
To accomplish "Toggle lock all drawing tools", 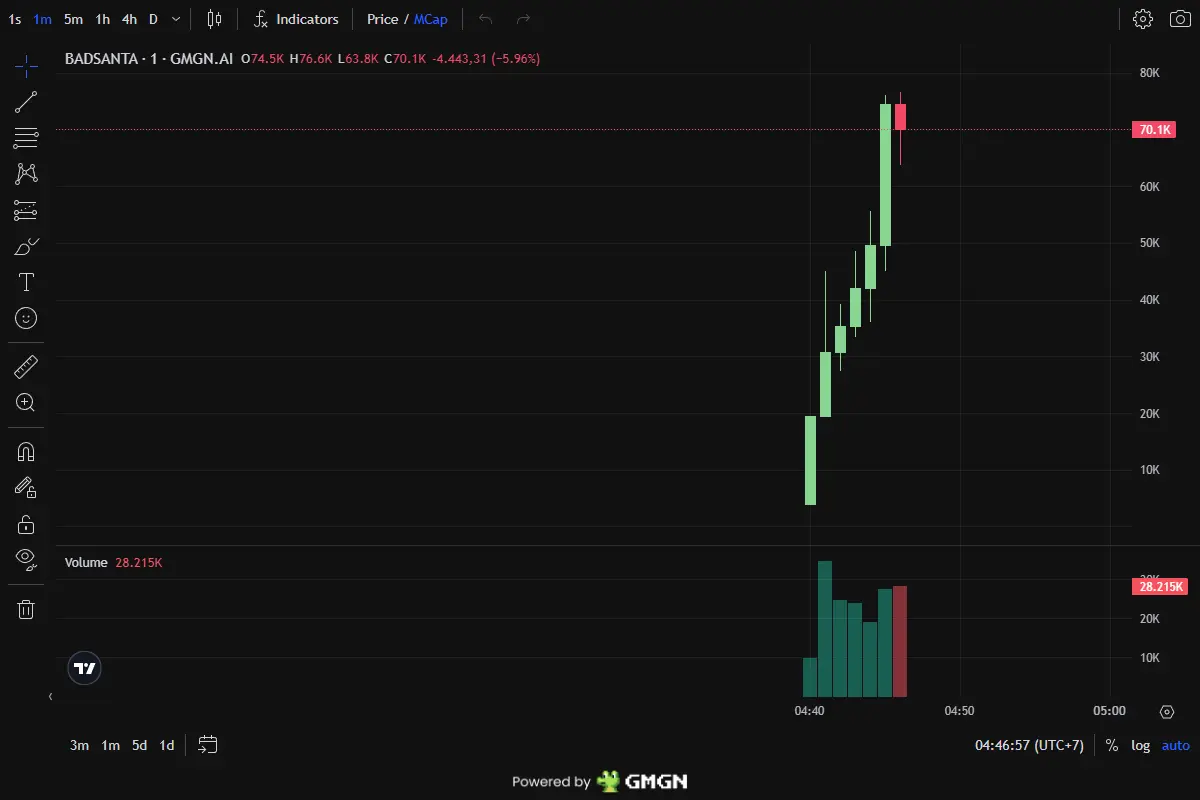I will pyautogui.click(x=26, y=524).
